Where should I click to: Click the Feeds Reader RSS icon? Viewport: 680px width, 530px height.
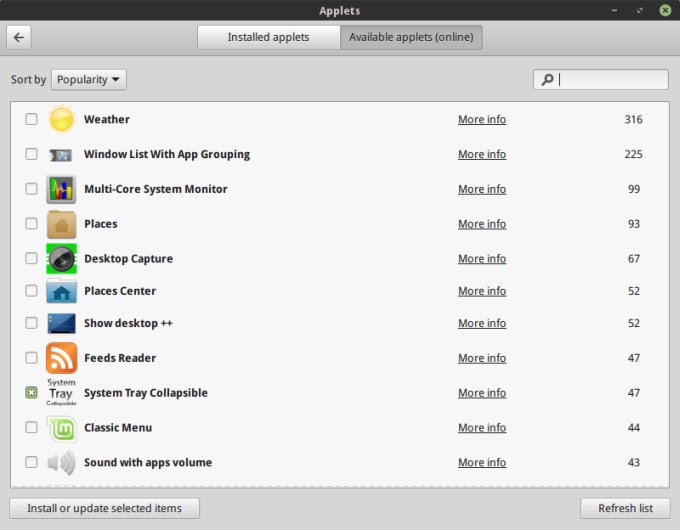[x=61, y=358]
